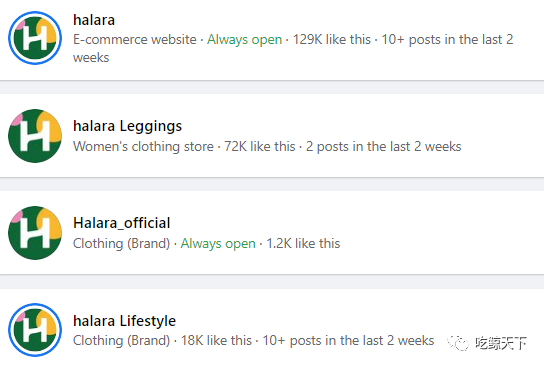The image size is (544, 367).
Task: Click Clothing (Brand) under Halara_official
Action: (x=121, y=244)
